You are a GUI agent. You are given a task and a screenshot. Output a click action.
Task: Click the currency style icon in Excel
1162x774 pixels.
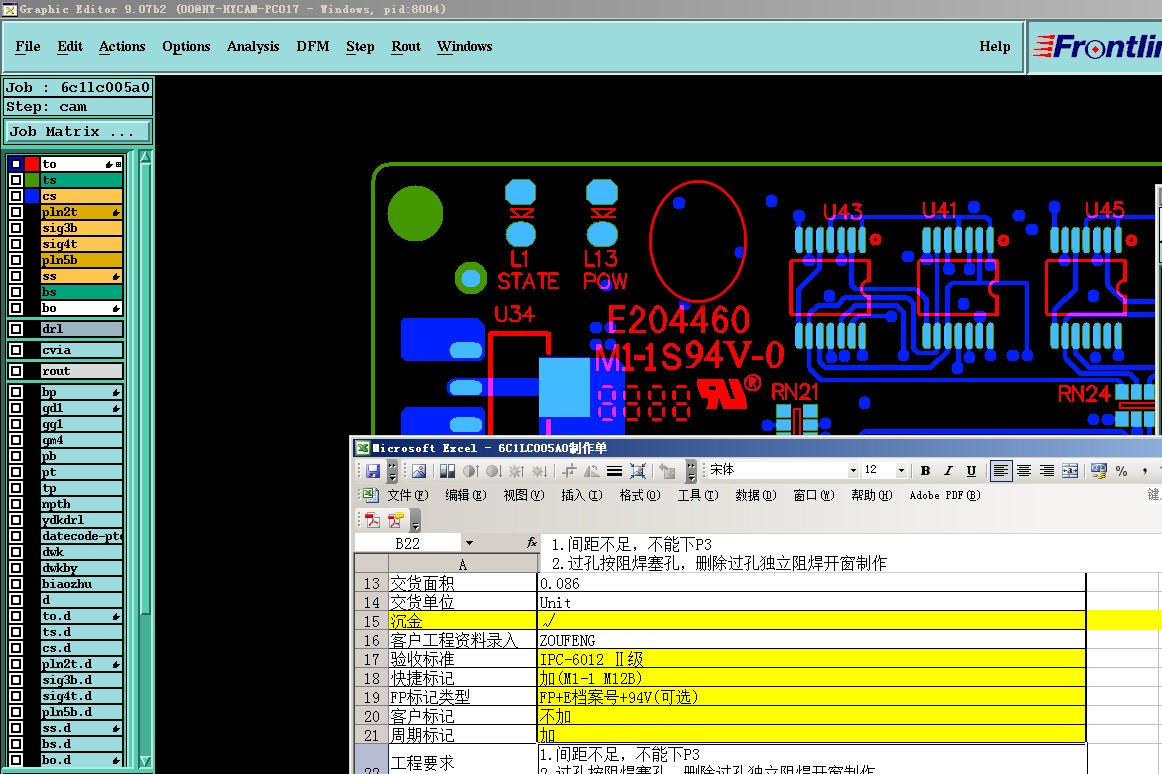coord(1099,471)
